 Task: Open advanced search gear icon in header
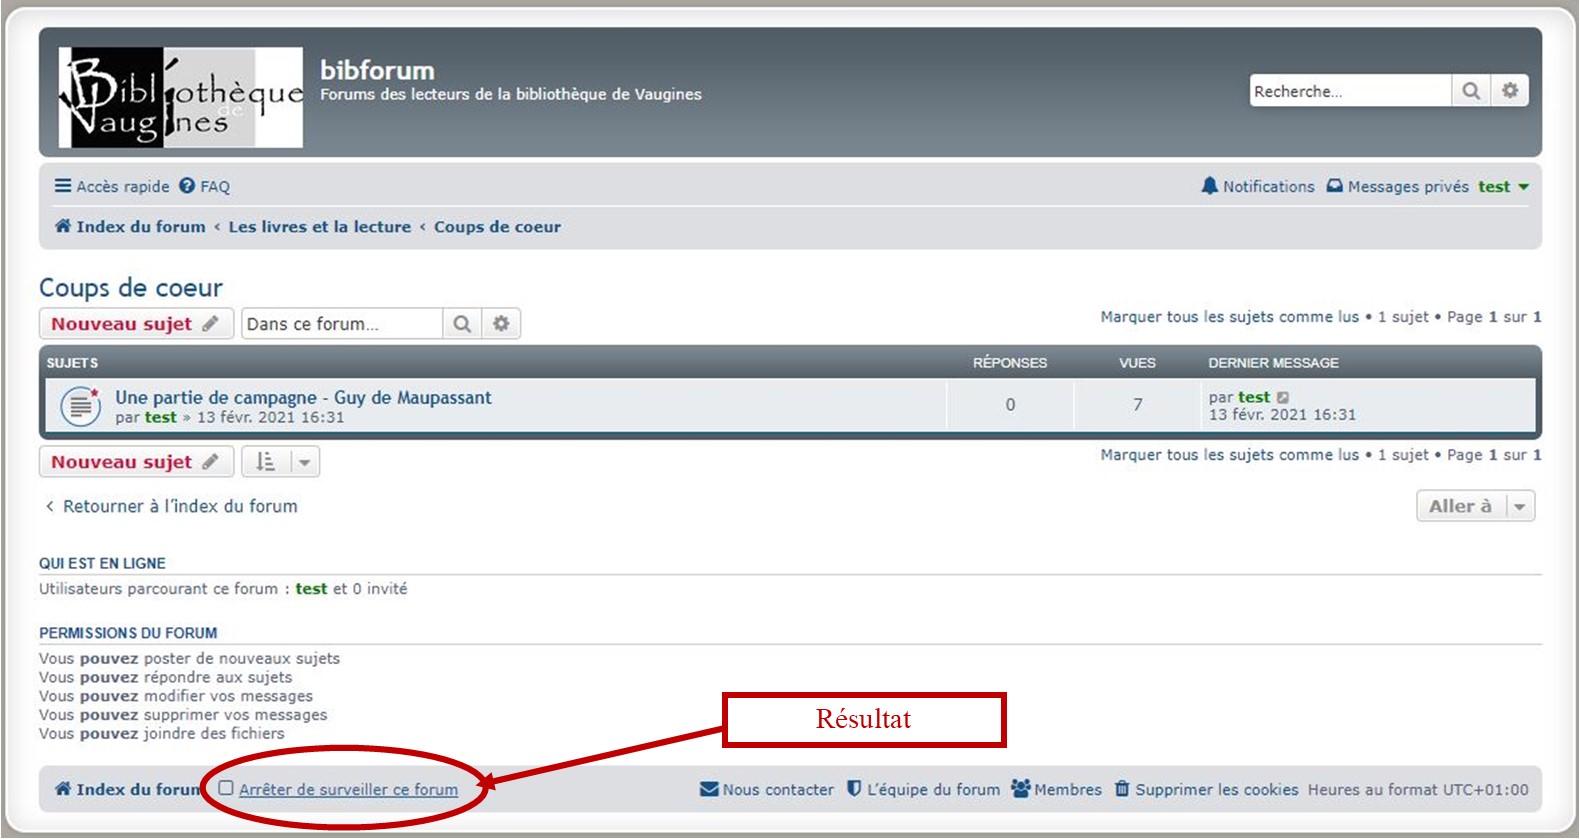tap(1510, 91)
